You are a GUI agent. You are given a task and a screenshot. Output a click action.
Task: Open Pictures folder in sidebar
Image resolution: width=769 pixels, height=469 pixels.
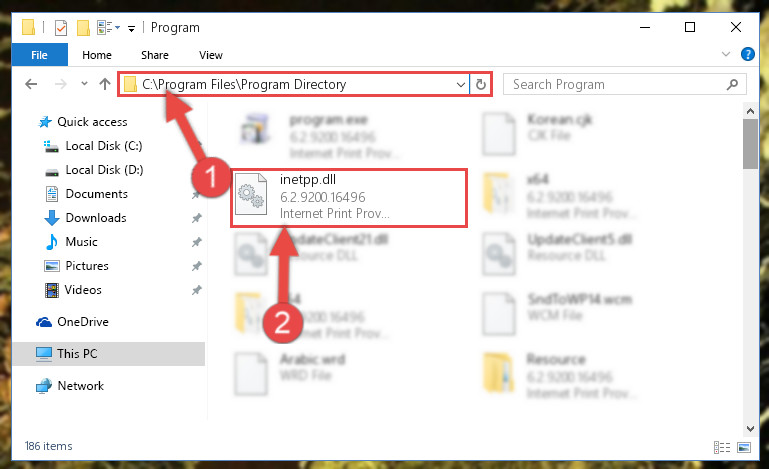coord(87,266)
